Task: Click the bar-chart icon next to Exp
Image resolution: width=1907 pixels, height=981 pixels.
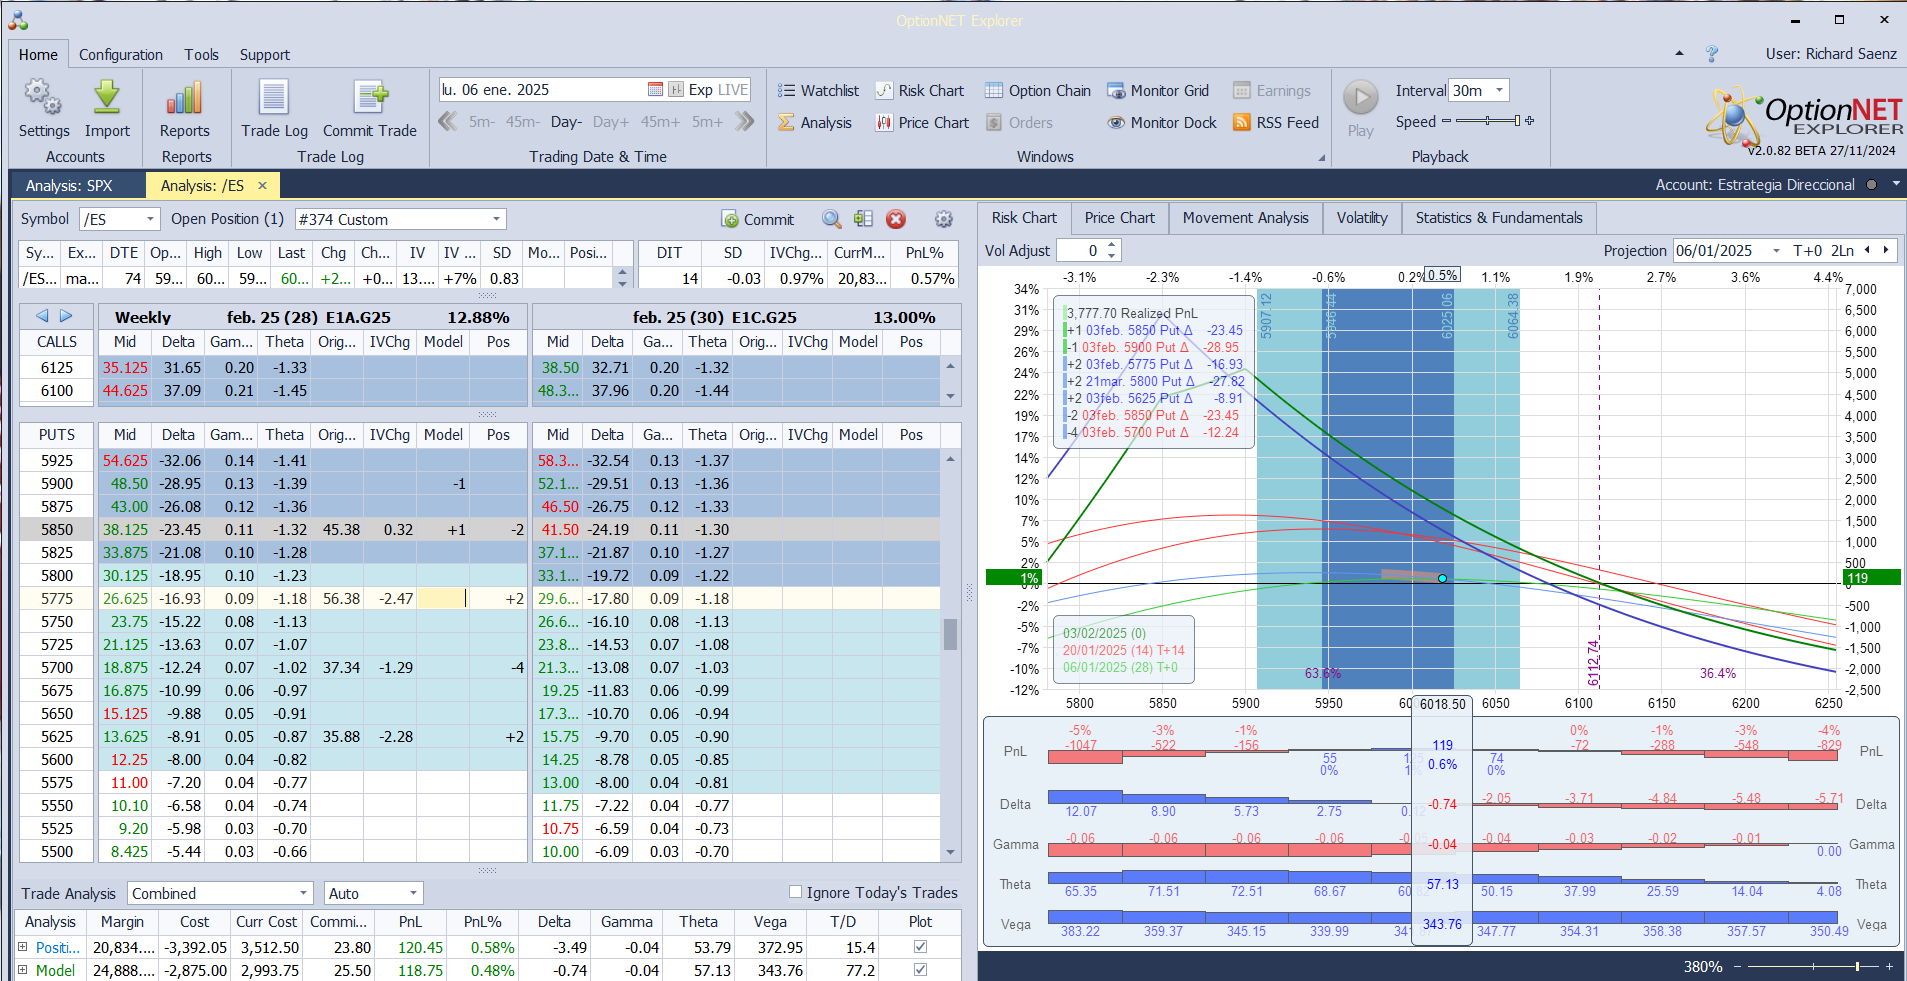Action: (676, 90)
